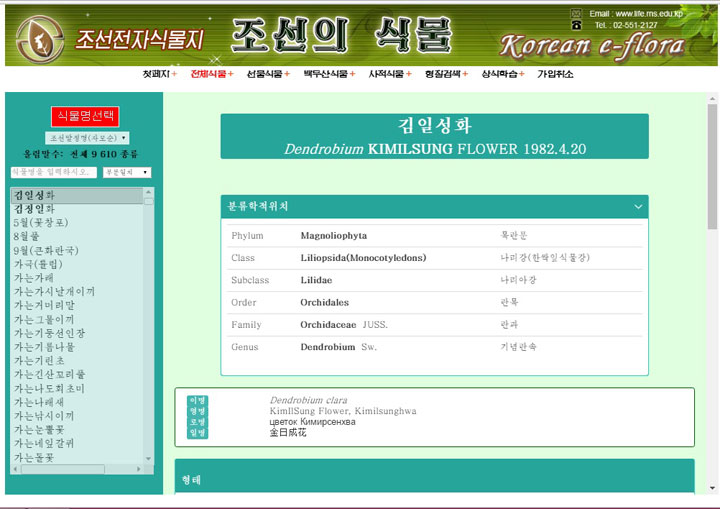Click main page scroll down arrow
720x509 pixels.
[712, 488]
